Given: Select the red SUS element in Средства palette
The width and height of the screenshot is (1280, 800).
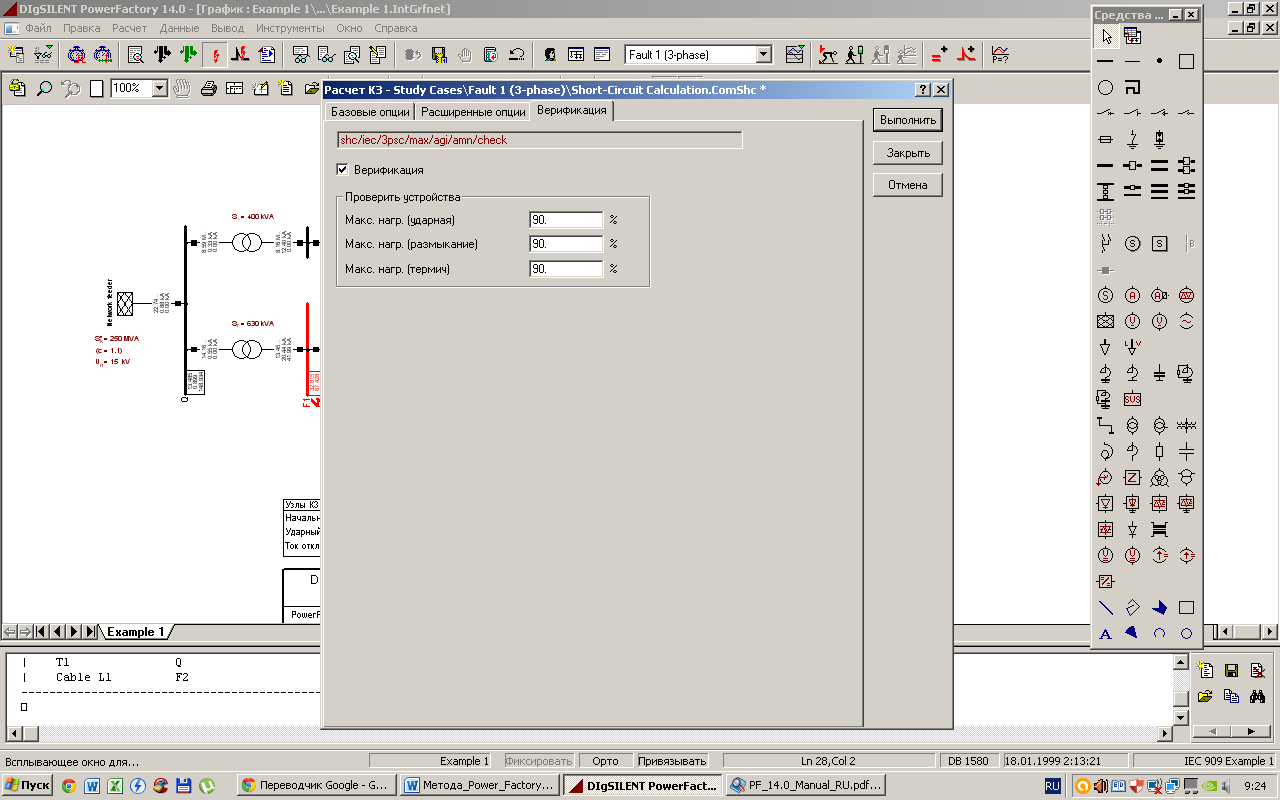Looking at the screenshot, I should tap(1132, 399).
